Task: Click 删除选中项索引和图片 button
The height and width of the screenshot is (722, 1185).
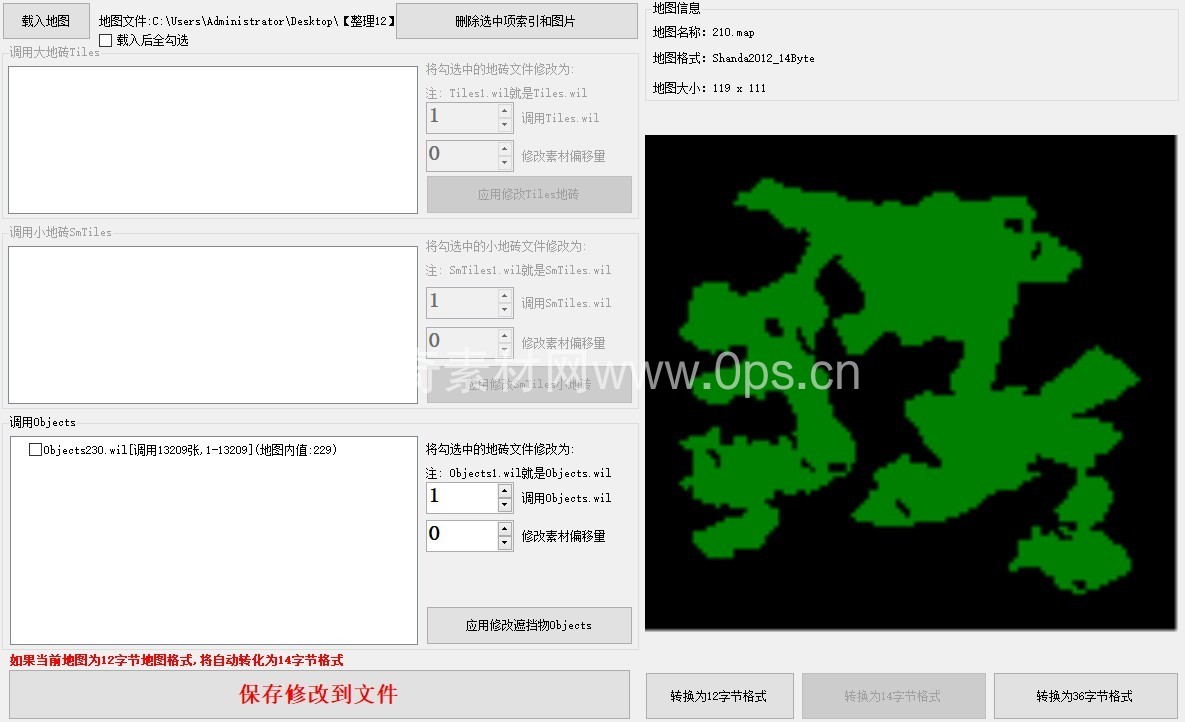Action: (516, 21)
